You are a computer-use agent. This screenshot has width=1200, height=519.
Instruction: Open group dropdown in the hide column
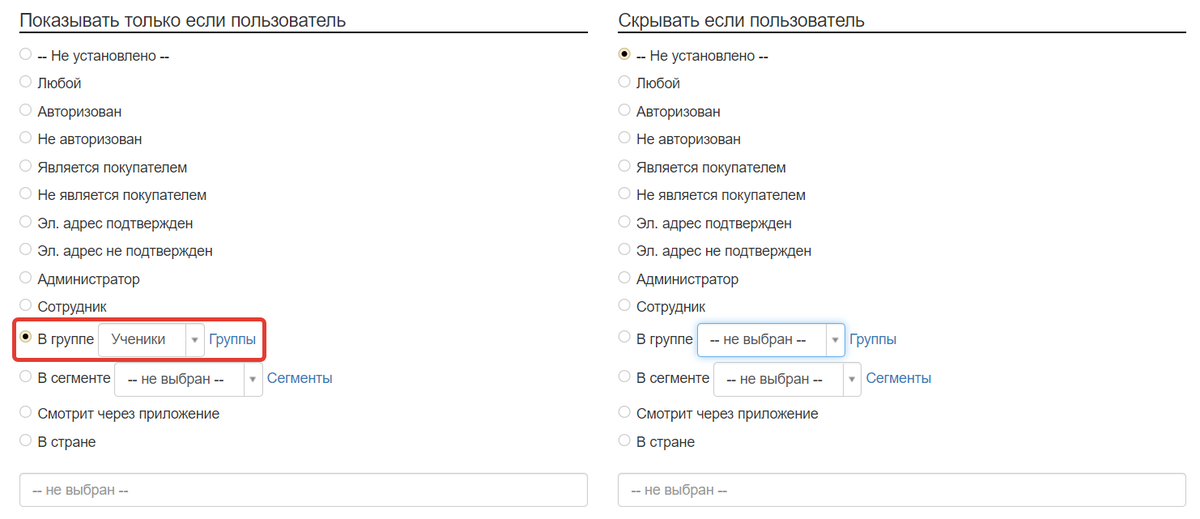[x=771, y=340]
